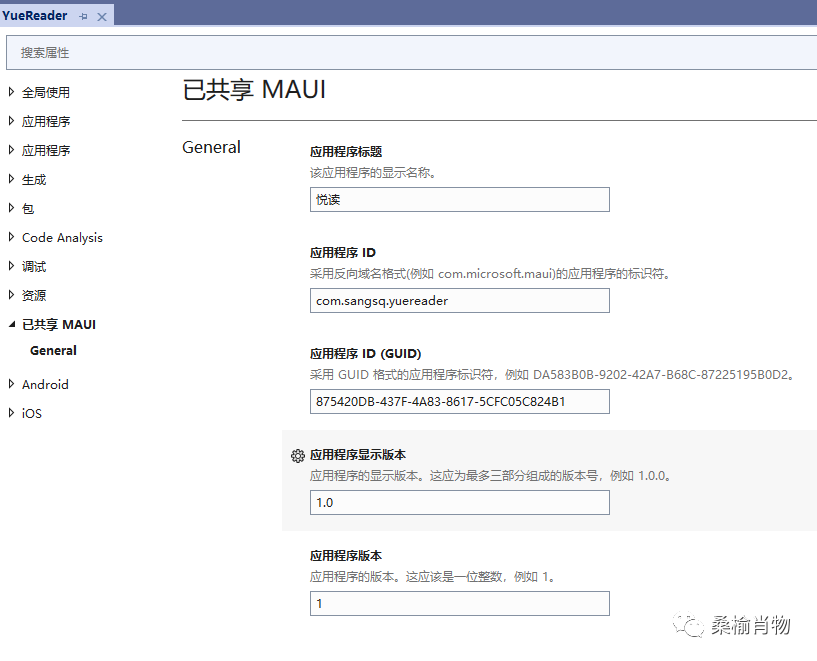Click the 应用程序标题 field containing 悦读
Viewport: 817px width, 661px height.
click(x=459, y=199)
